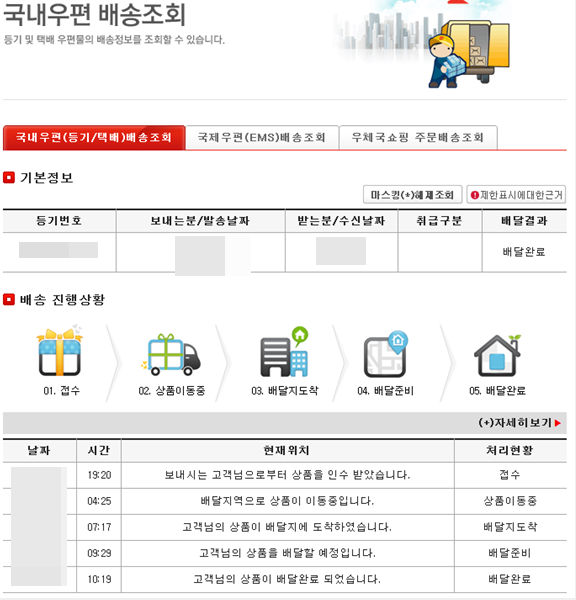Click 배달지도착 status in 처리현황 column

(510, 527)
